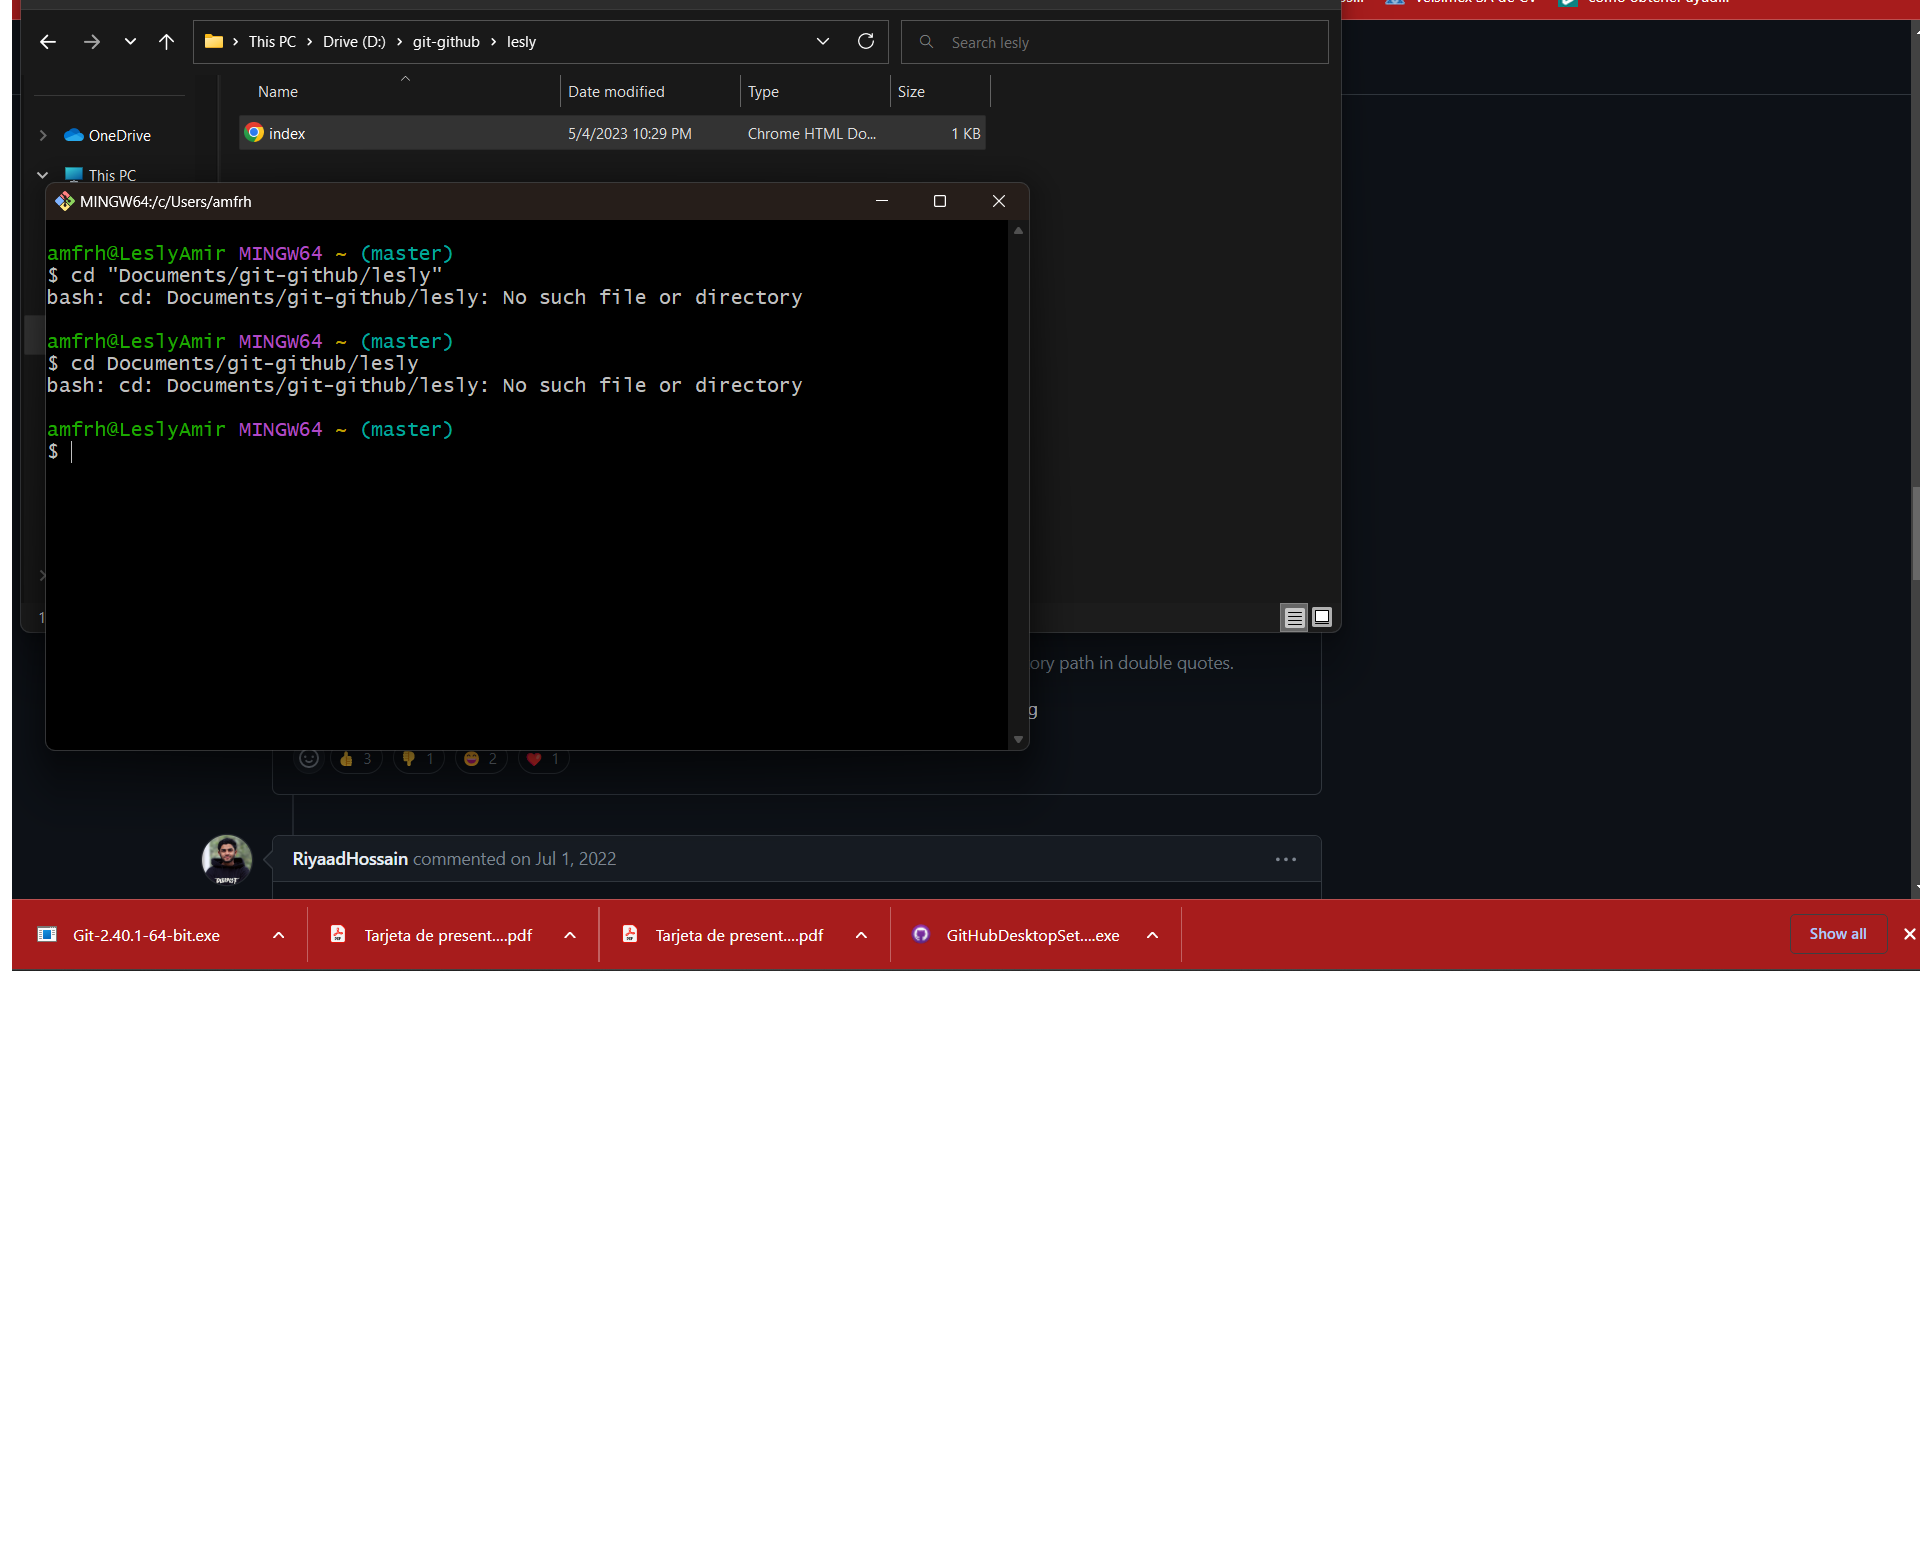Click the git-github breadcrumb in path

(445, 41)
